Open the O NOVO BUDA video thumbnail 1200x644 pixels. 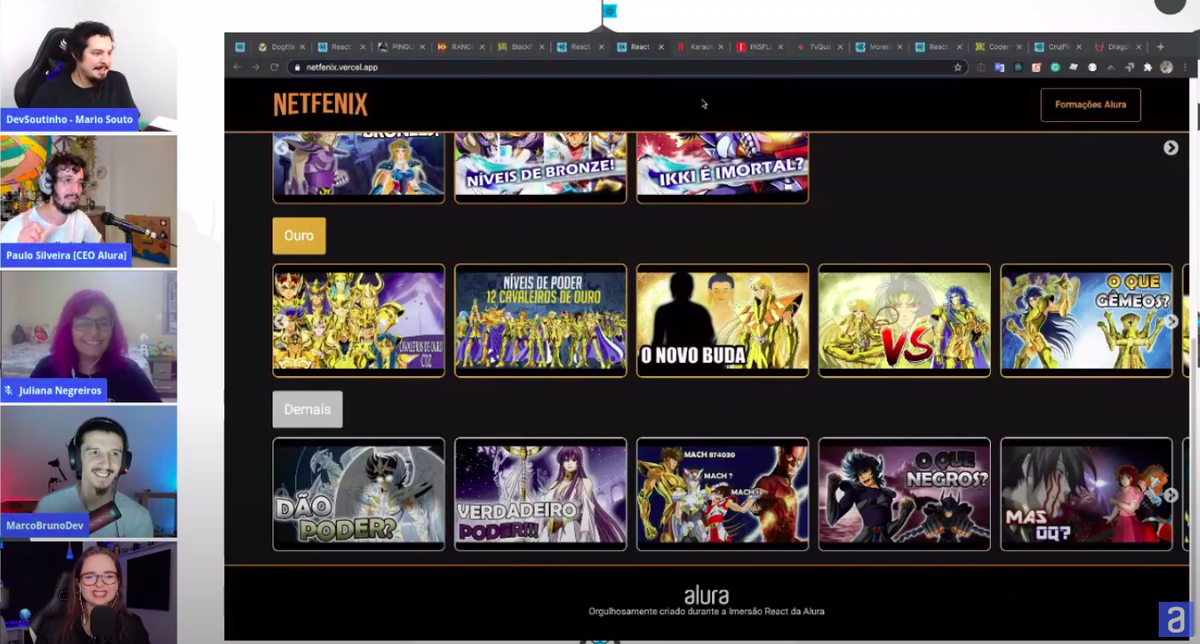coord(723,321)
